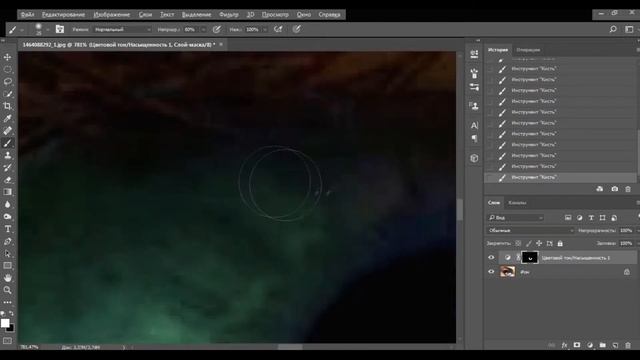Image resolution: width=640 pixels, height=360 pixels.
Task: Click the foreground color swatch
Action: pyautogui.click(x=5, y=323)
